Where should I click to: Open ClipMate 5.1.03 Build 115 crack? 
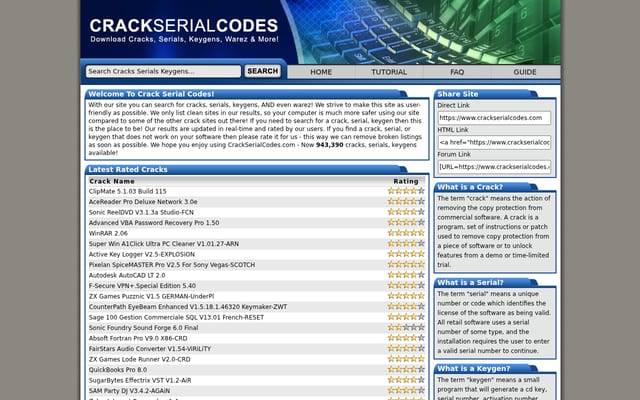(x=128, y=191)
